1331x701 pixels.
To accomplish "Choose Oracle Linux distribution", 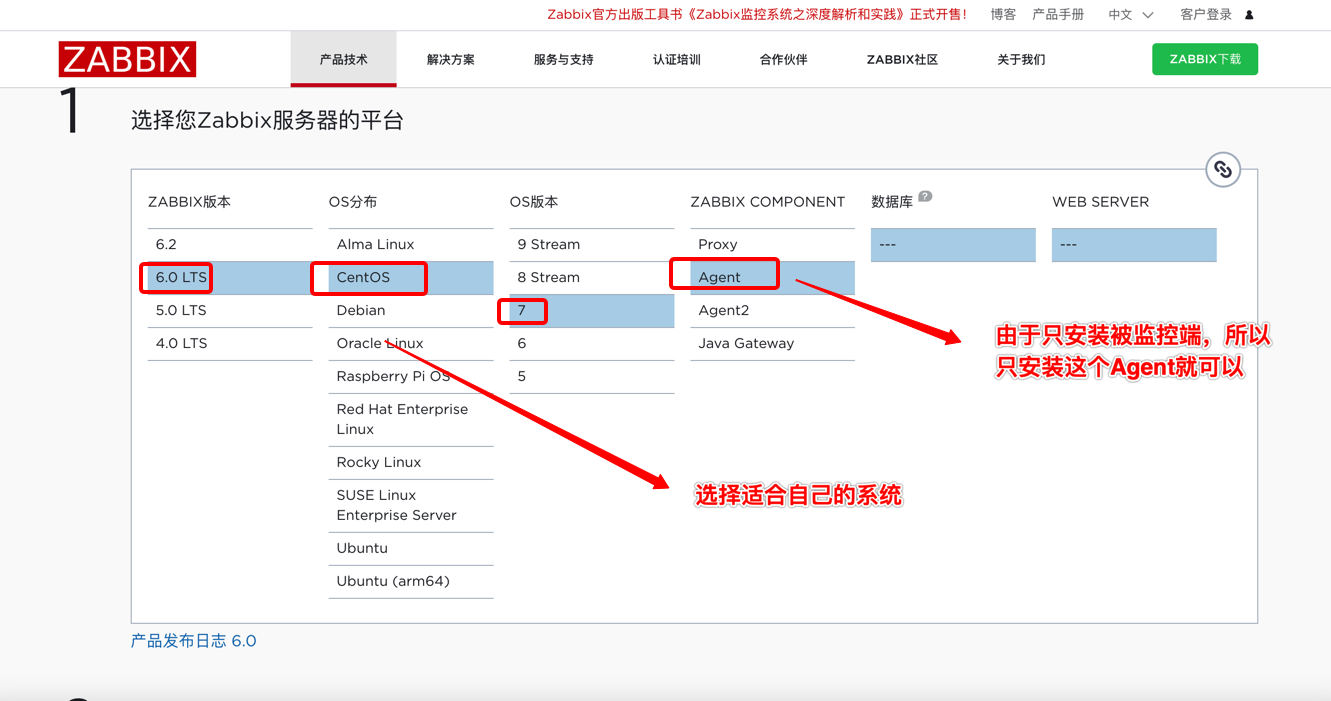I will 411,344.
